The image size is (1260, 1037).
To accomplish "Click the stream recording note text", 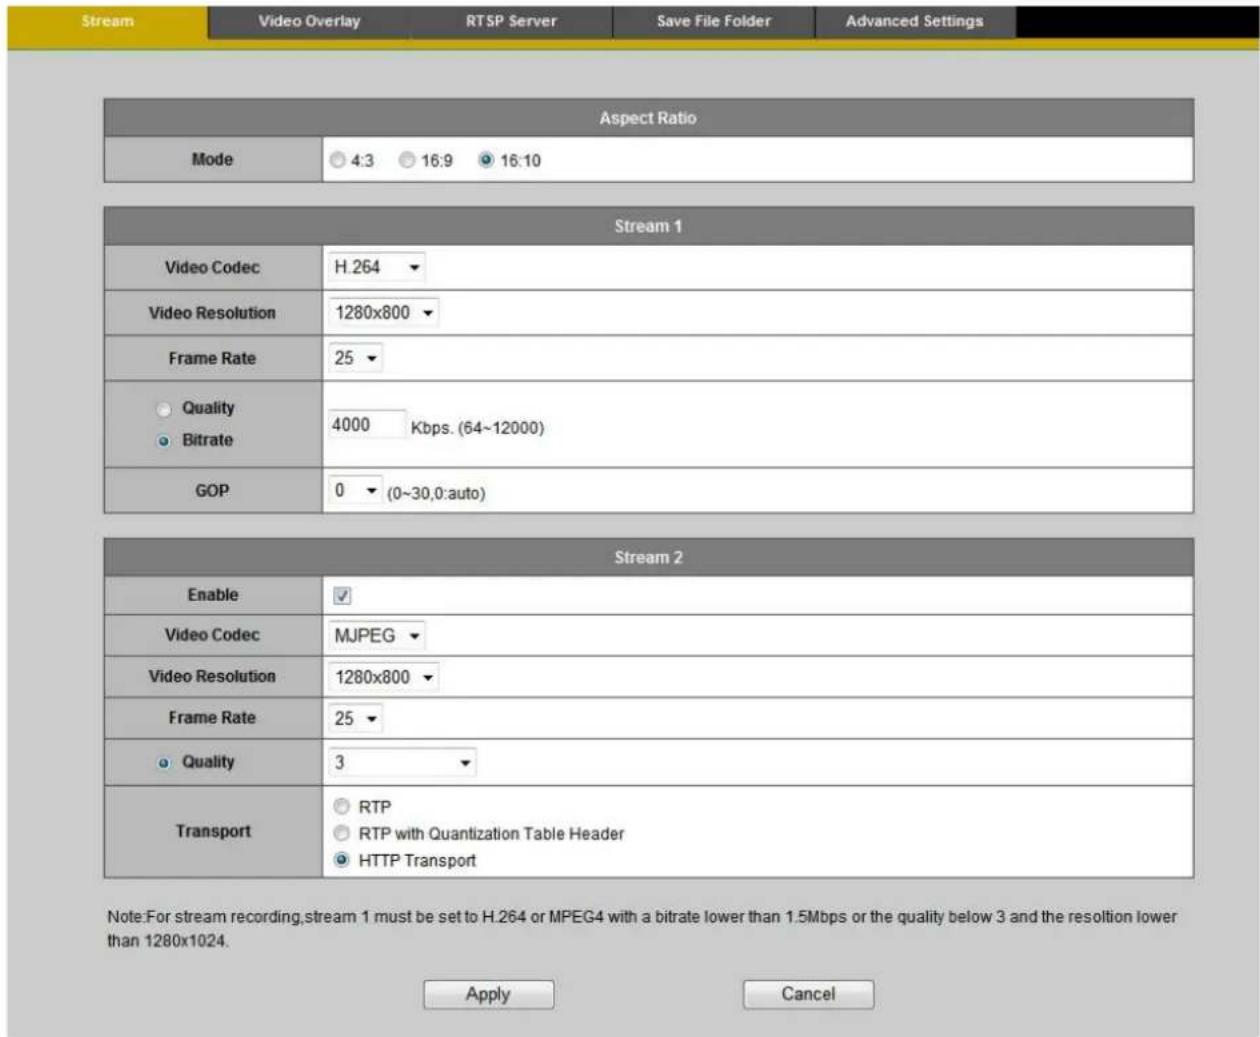I will point(642,928).
